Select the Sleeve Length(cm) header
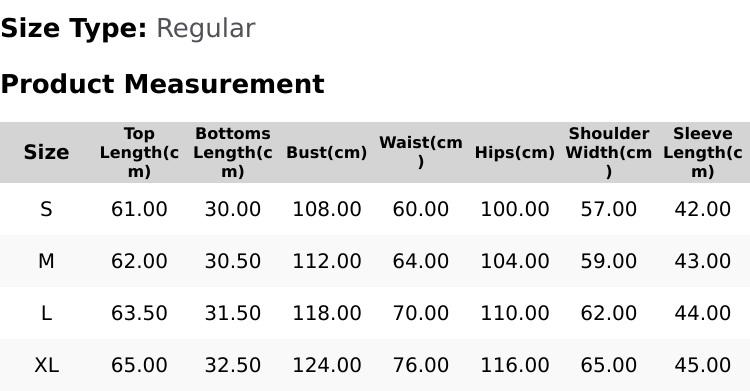Viewport: 750px width, 391px height. pos(703,152)
